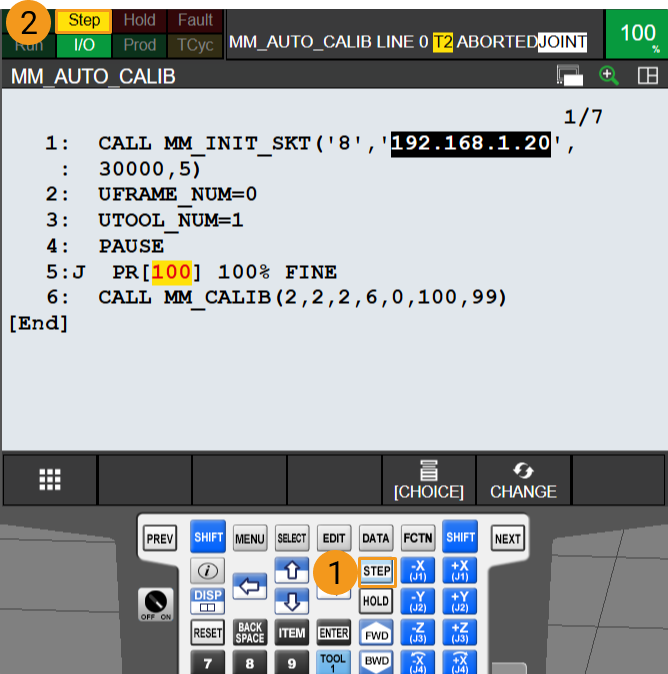
Task: Click the Step status indicator
Action: [84, 21]
